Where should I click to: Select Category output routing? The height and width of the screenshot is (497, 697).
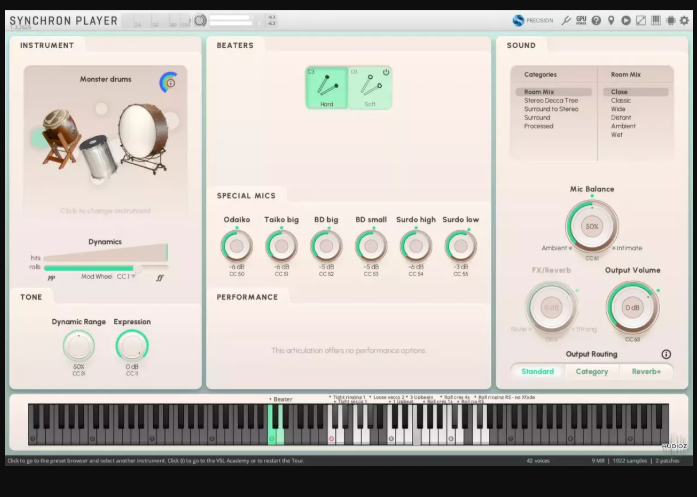coord(592,372)
